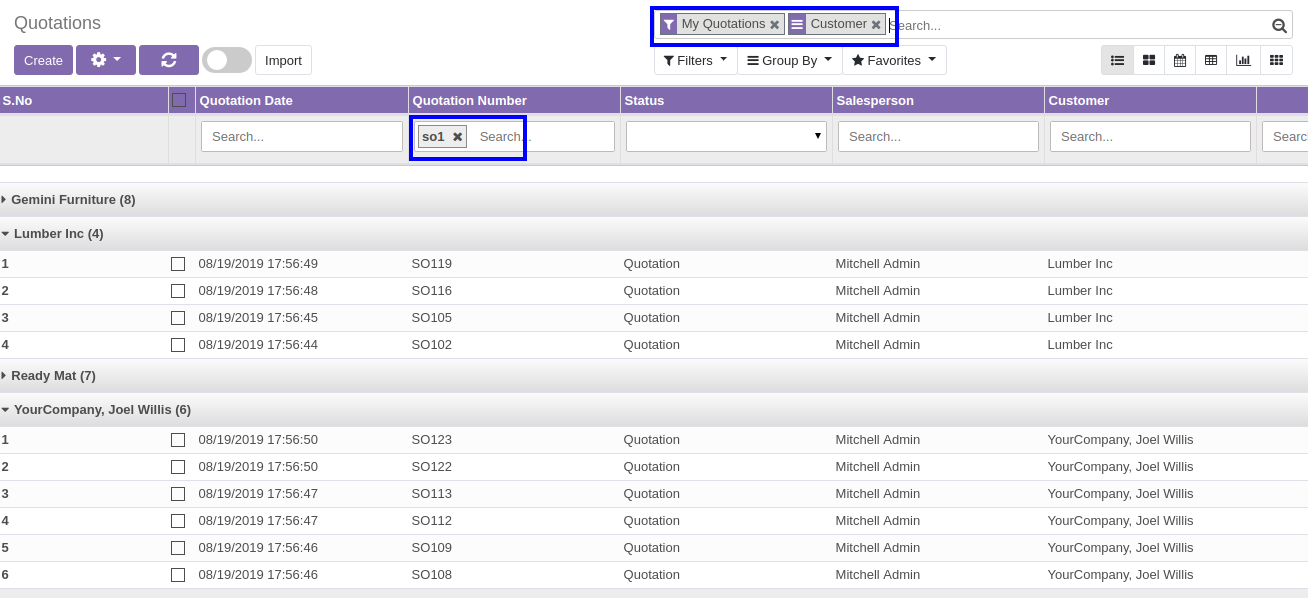The width and height of the screenshot is (1308, 598).
Task: Open the Calendar view
Action: click(1180, 60)
